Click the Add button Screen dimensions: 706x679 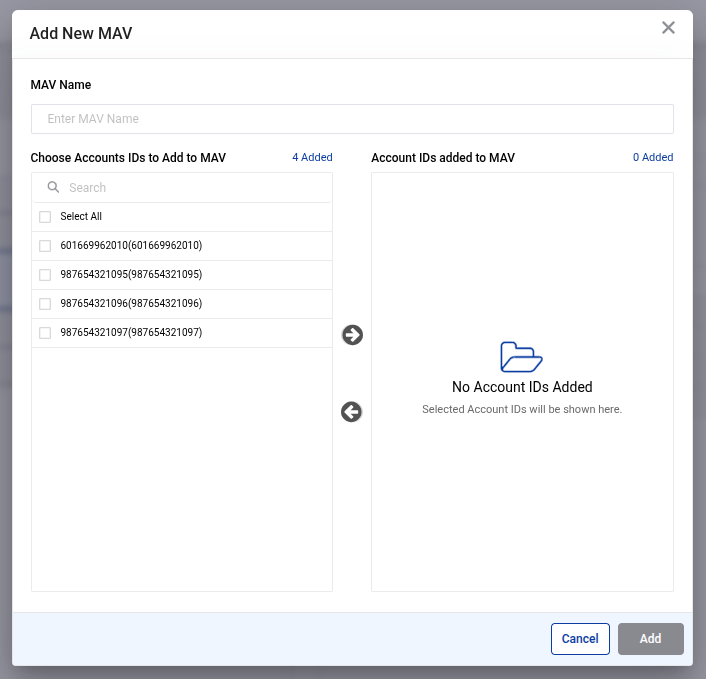tap(650, 639)
